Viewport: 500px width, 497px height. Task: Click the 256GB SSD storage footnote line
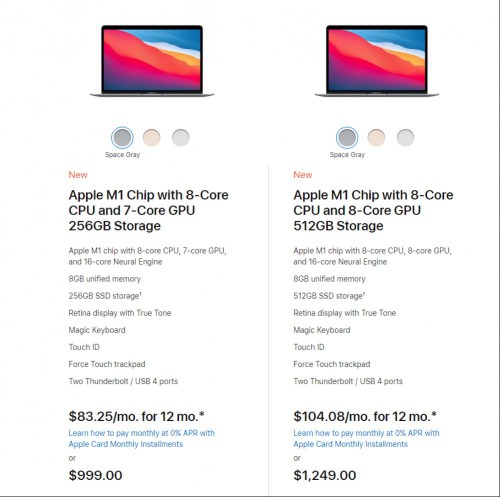pos(105,296)
